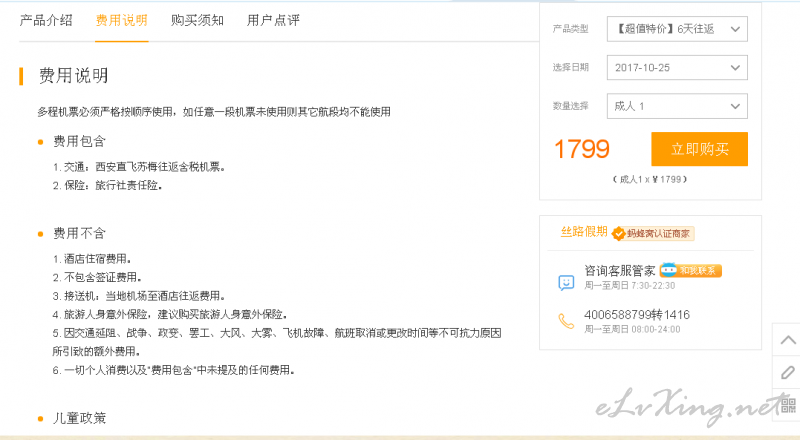Click the orange phone handset icon
Image resolution: width=800 pixels, height=440 pixels.
[566, 321]
